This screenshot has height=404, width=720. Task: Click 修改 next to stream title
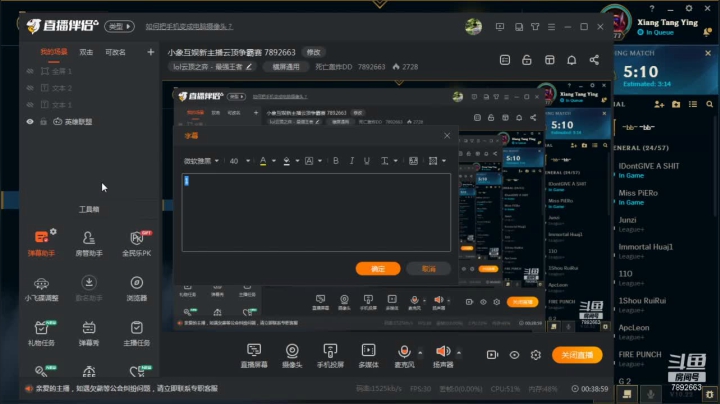(314, 52)
